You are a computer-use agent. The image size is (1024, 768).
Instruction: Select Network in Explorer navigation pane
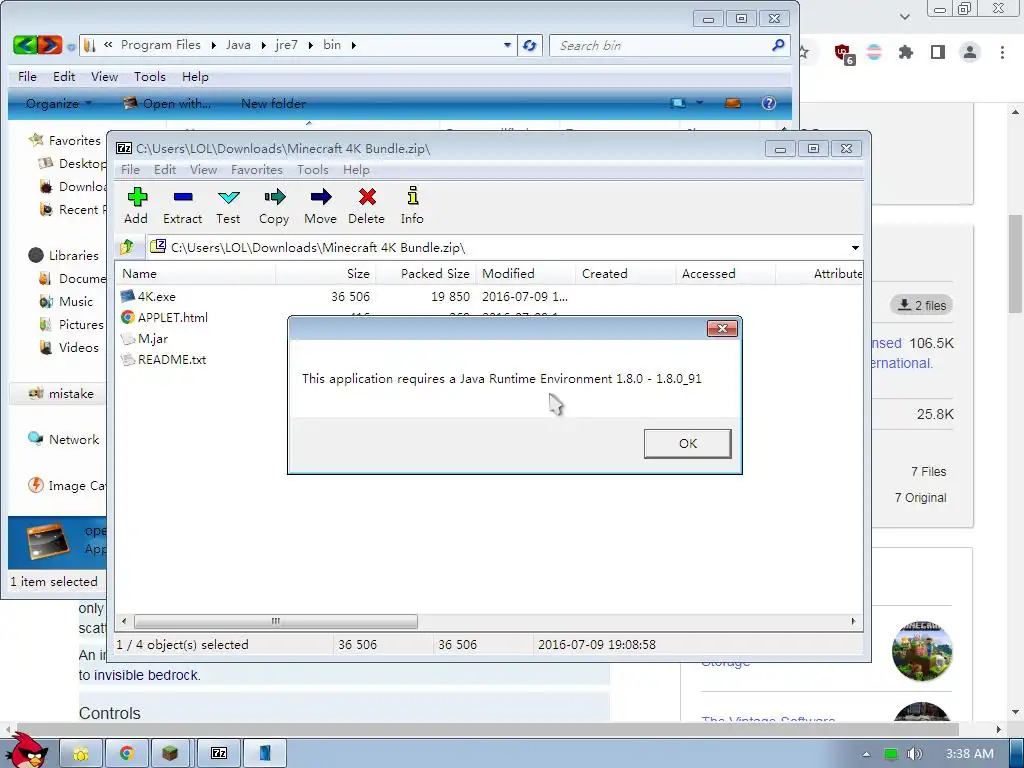coord(64,440)
